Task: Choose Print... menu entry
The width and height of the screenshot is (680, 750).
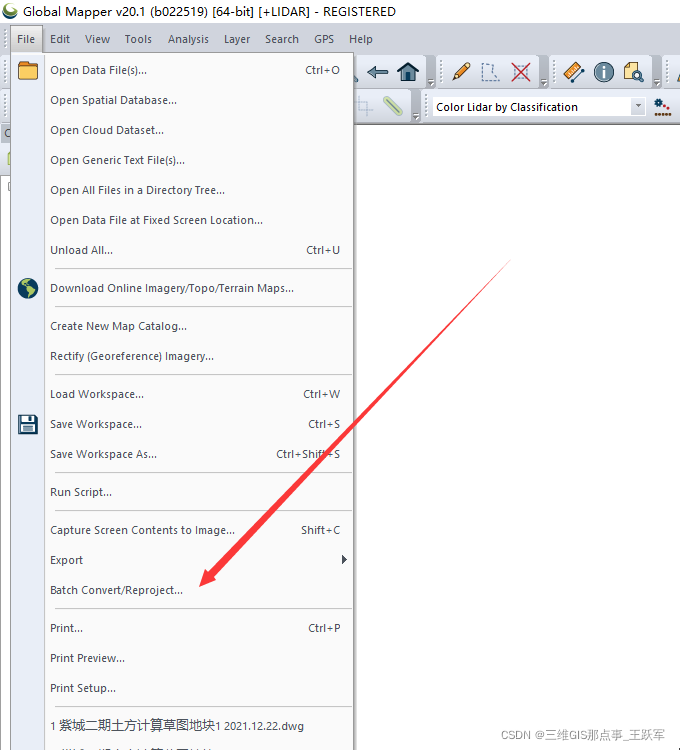Action: pyautogui.click(x=198, y=628)
